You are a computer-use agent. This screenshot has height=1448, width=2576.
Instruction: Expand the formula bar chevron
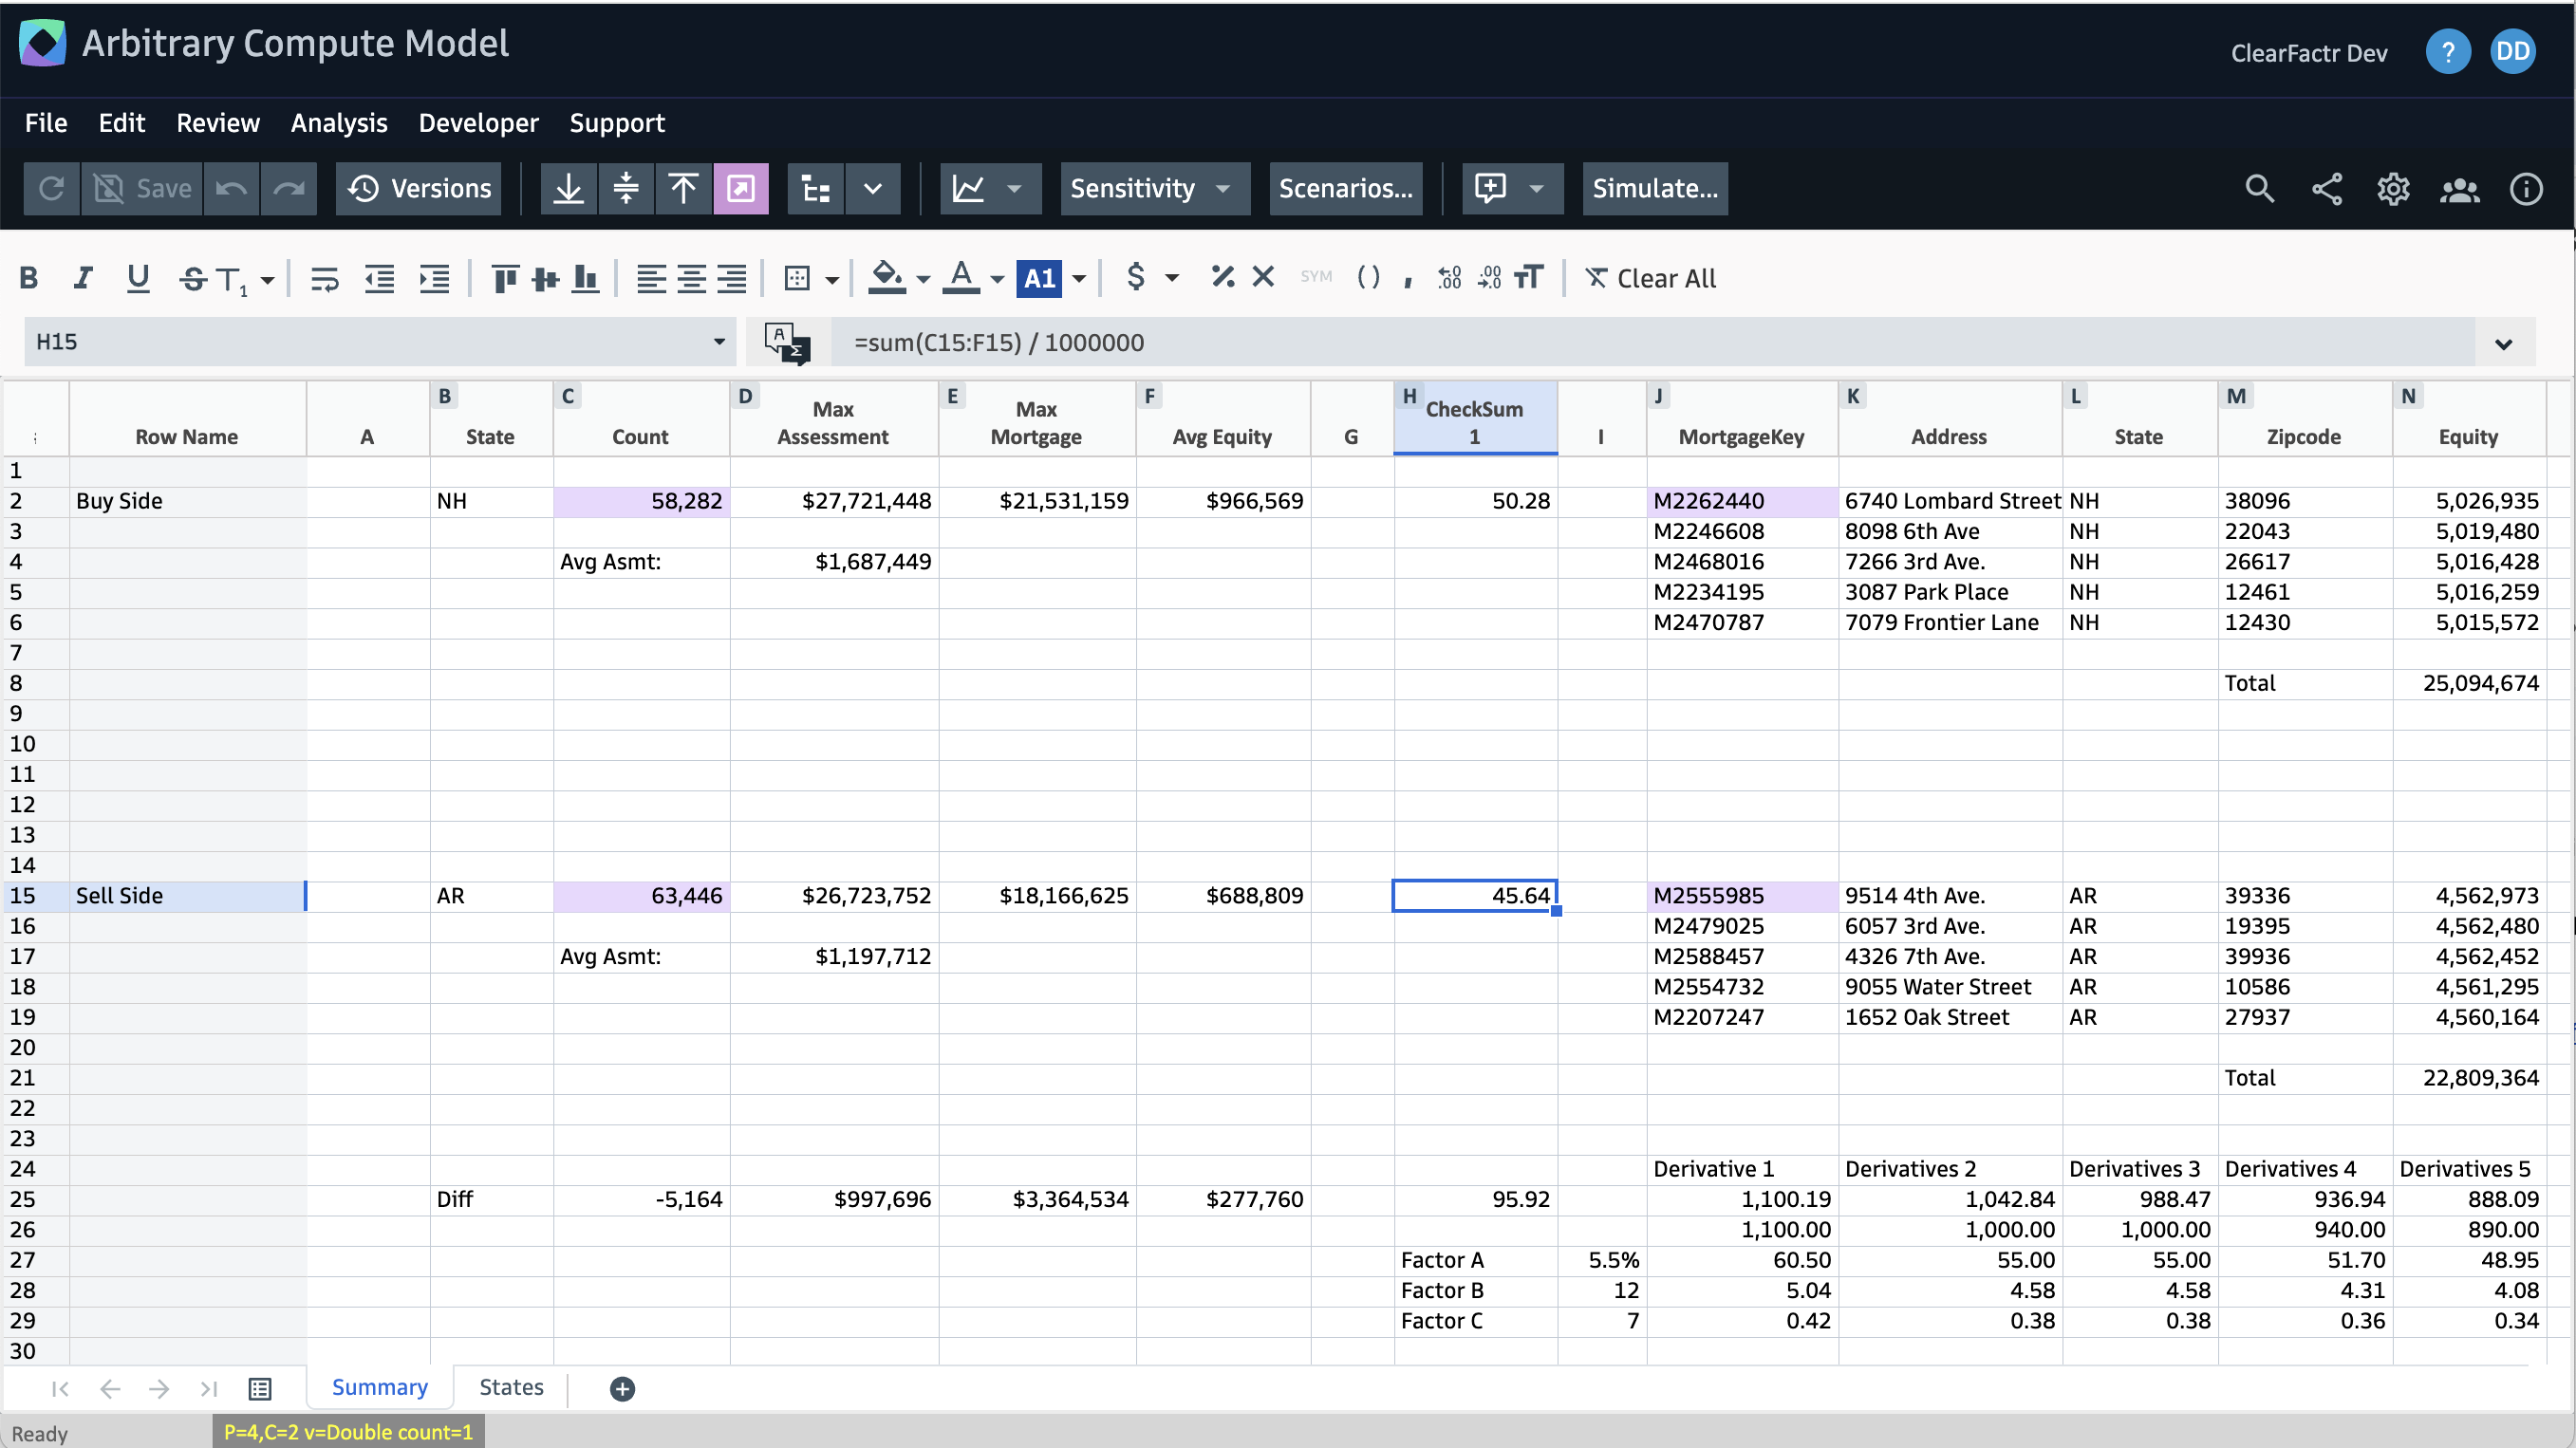pos(2503,343)
